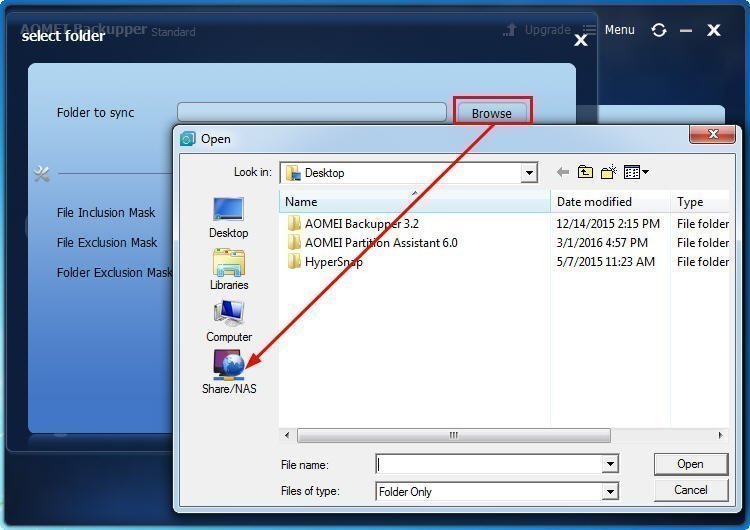Screen dimensions: 750x530
Task: Click the Upgrade link
Action: click(547, 30)
